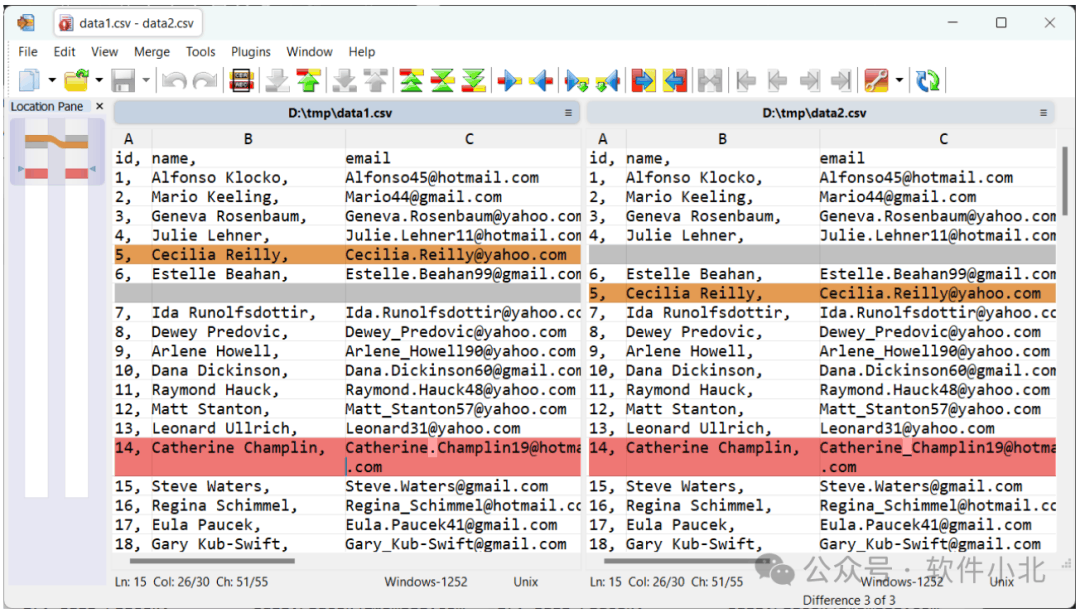Click the Redo arrow icon
Screen dimensions: 1080x613
pyautogui.click(x=205, y=81)
